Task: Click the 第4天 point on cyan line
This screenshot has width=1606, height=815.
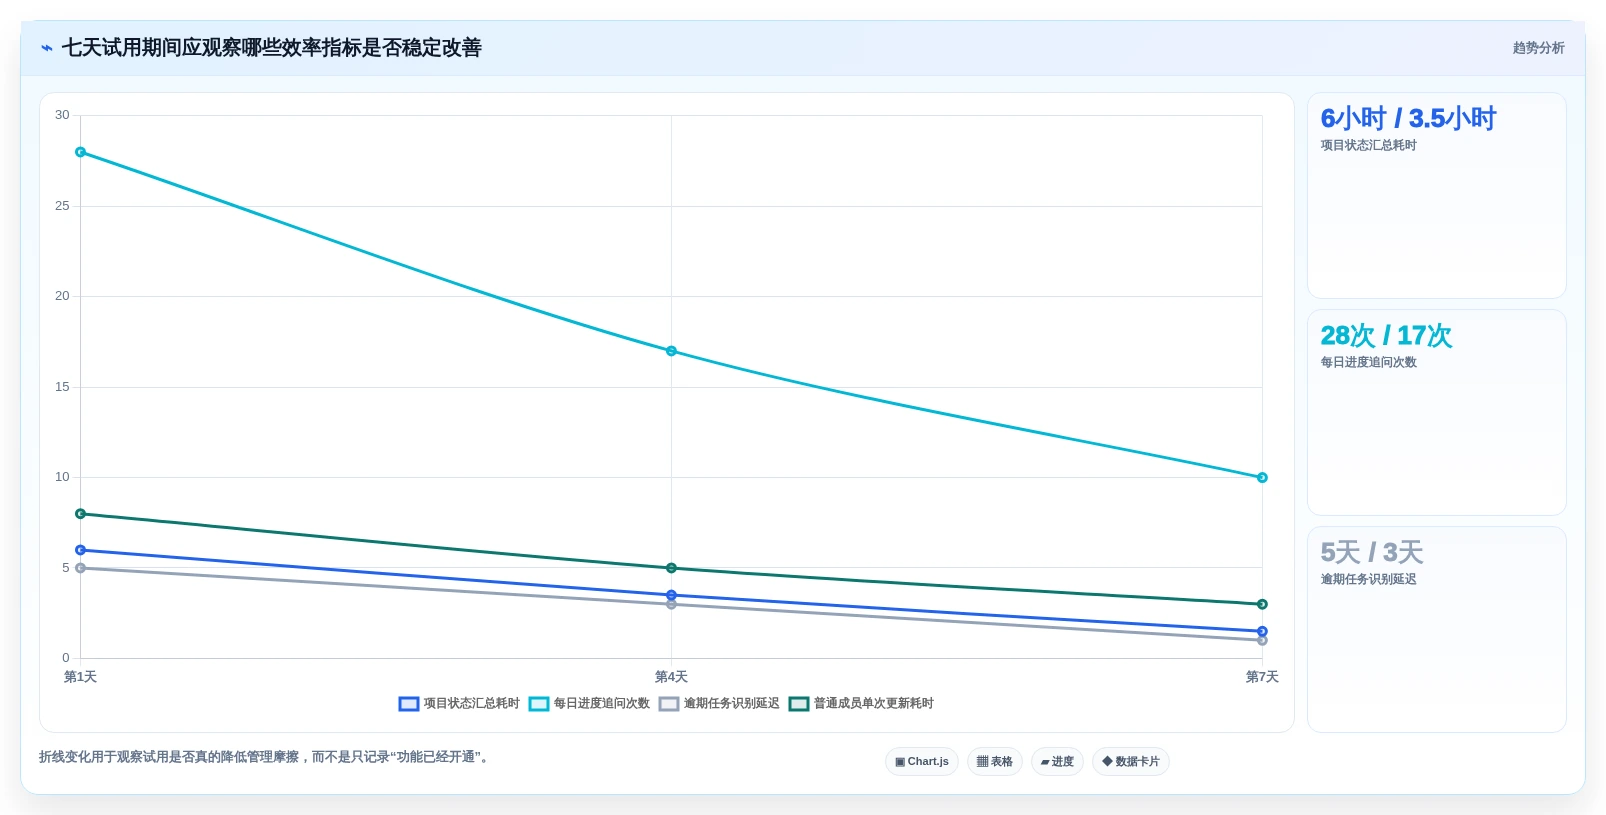Action: tap(671, 351)
